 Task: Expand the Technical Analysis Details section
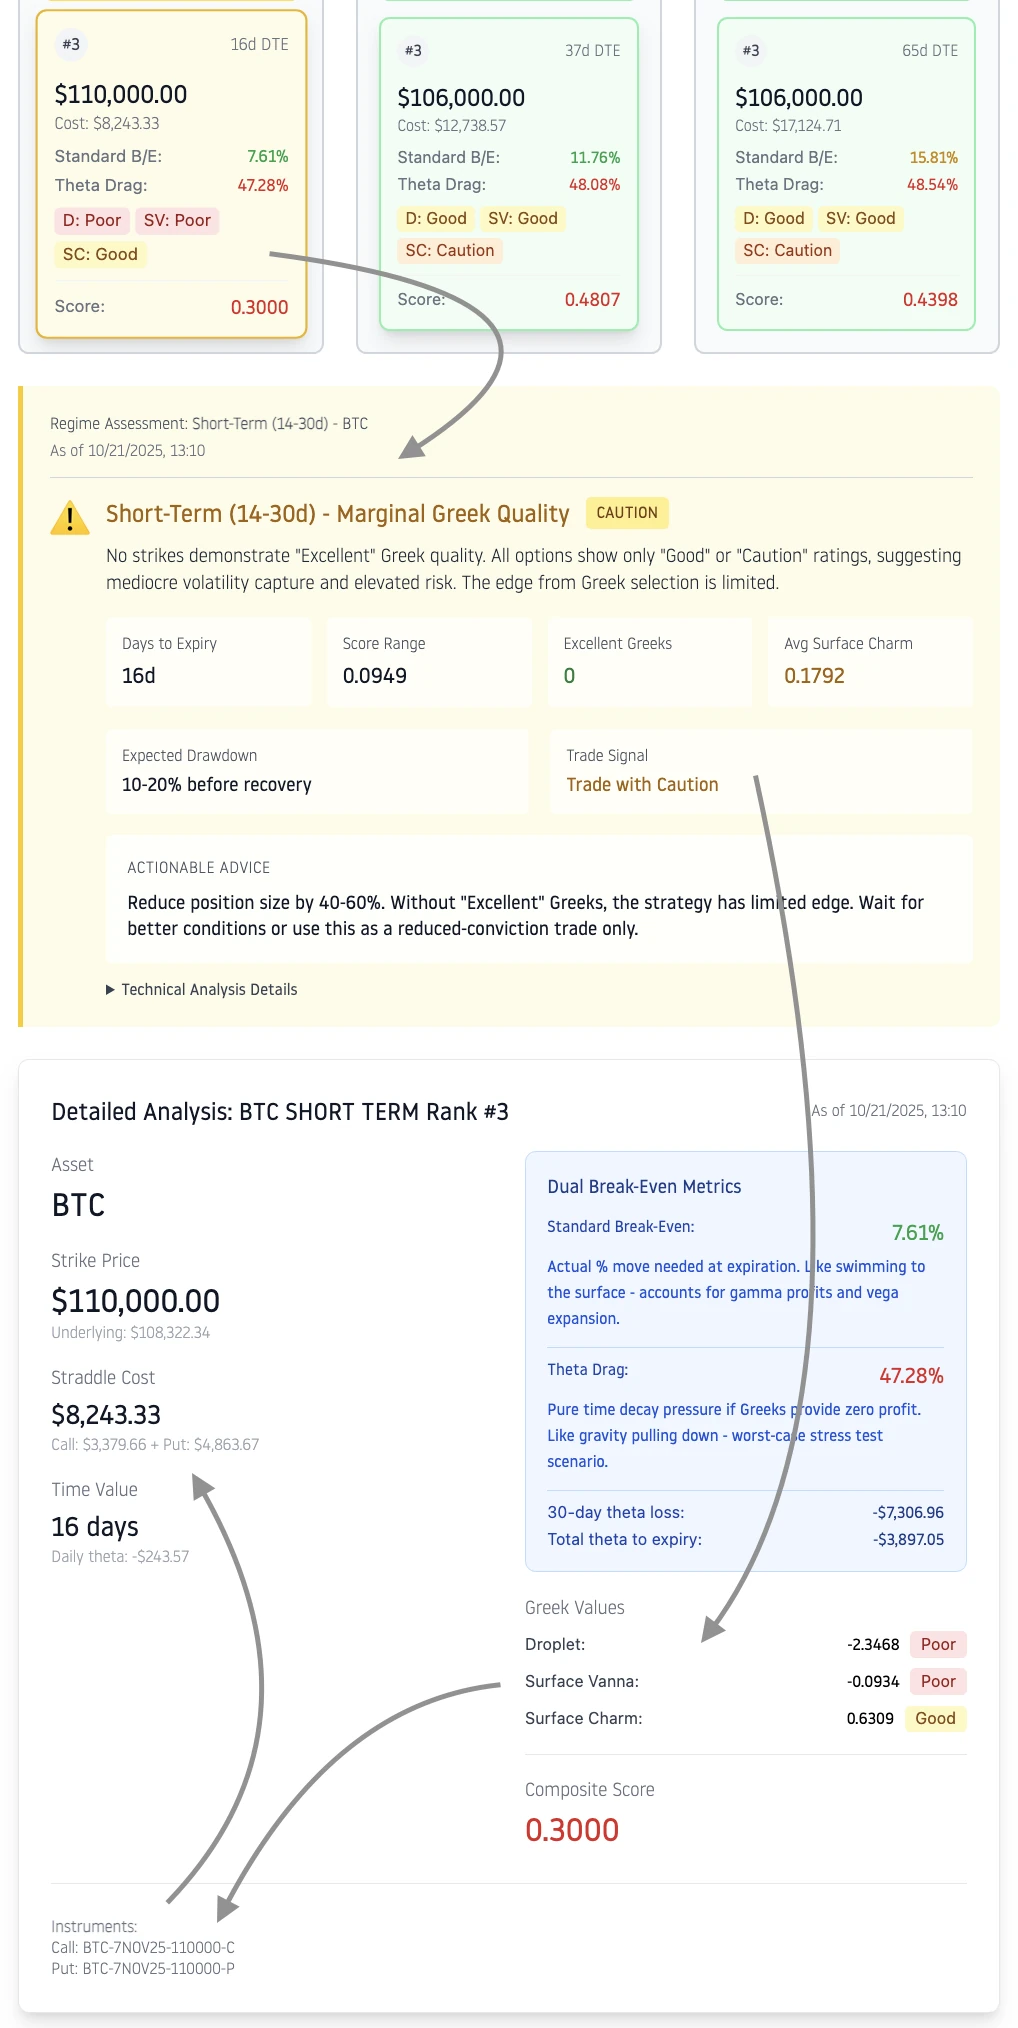point(203,989)
